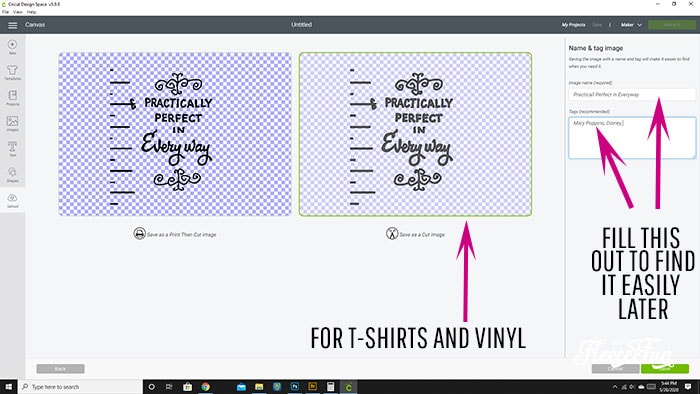The width and height of the screenshot is (700, 394).
Task: Click the Canvas title in the header
Action: pyautogui.click(x=35, y=25)
